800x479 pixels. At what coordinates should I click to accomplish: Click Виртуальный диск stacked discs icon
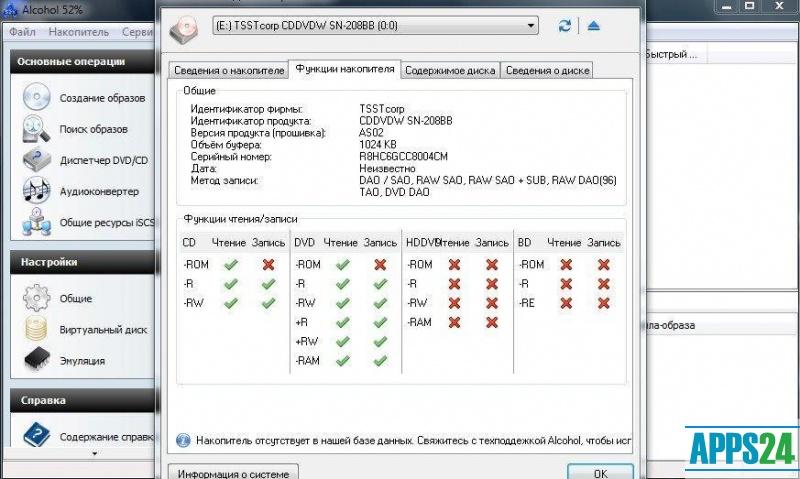pyautogui.click(x=36, y=329)
